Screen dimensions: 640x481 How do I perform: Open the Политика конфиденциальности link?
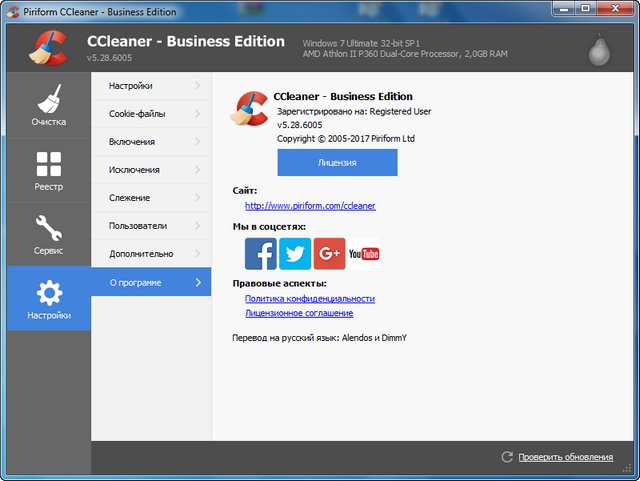310,298
